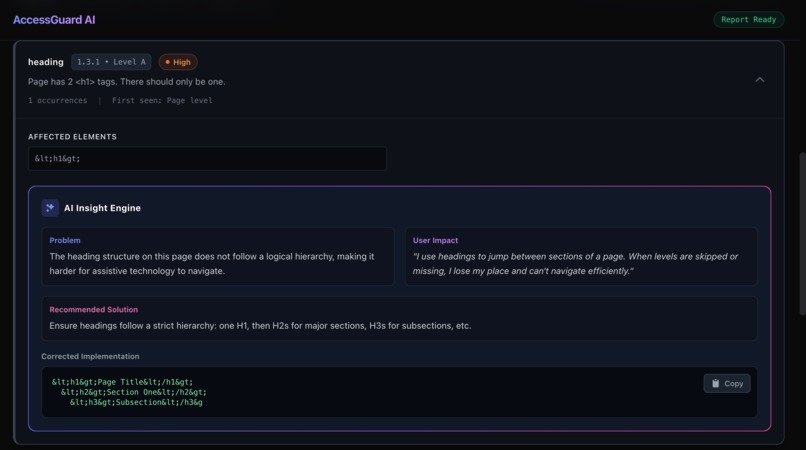Viewport: 806px width, 450px height.
Task: Collapse the heading issue card chevron
Action: (760, 80)
